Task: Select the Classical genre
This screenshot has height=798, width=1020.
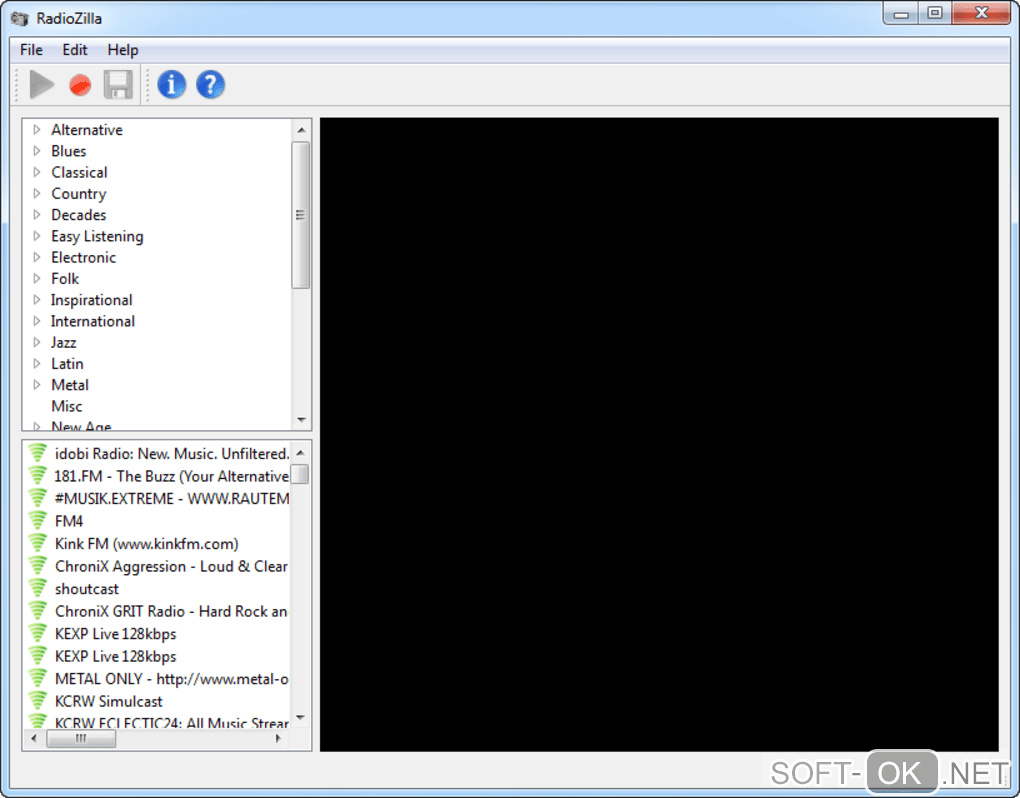Action: (79, 172)
